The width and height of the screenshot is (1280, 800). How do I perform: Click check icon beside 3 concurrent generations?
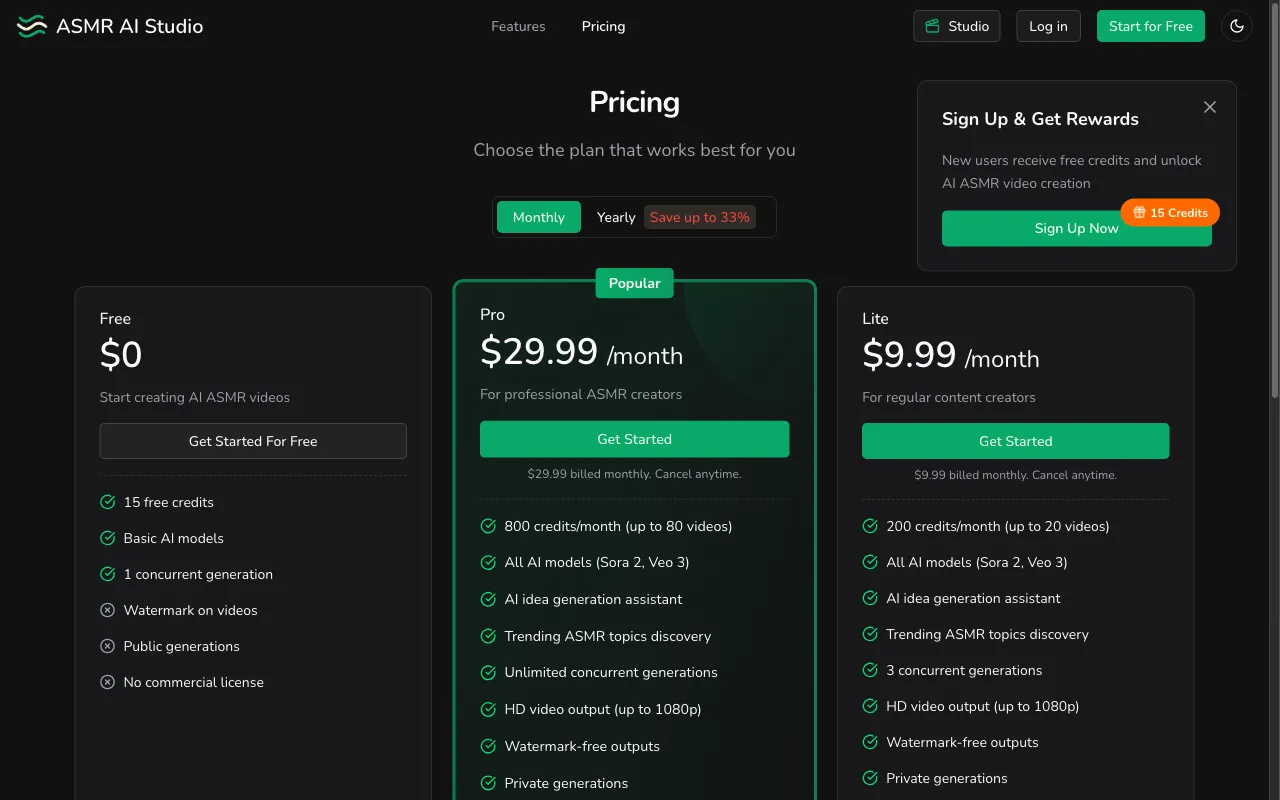click(870, 670)
